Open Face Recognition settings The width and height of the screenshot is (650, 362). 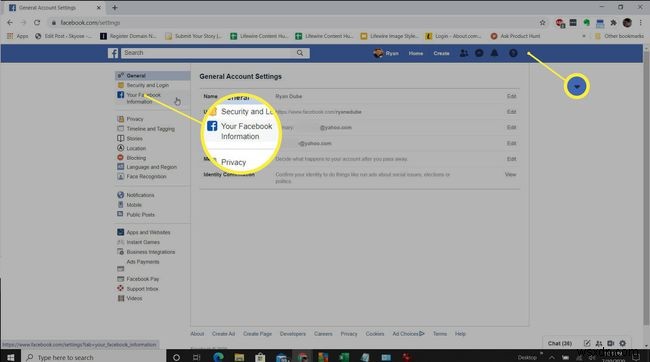(x=146, y=176)
